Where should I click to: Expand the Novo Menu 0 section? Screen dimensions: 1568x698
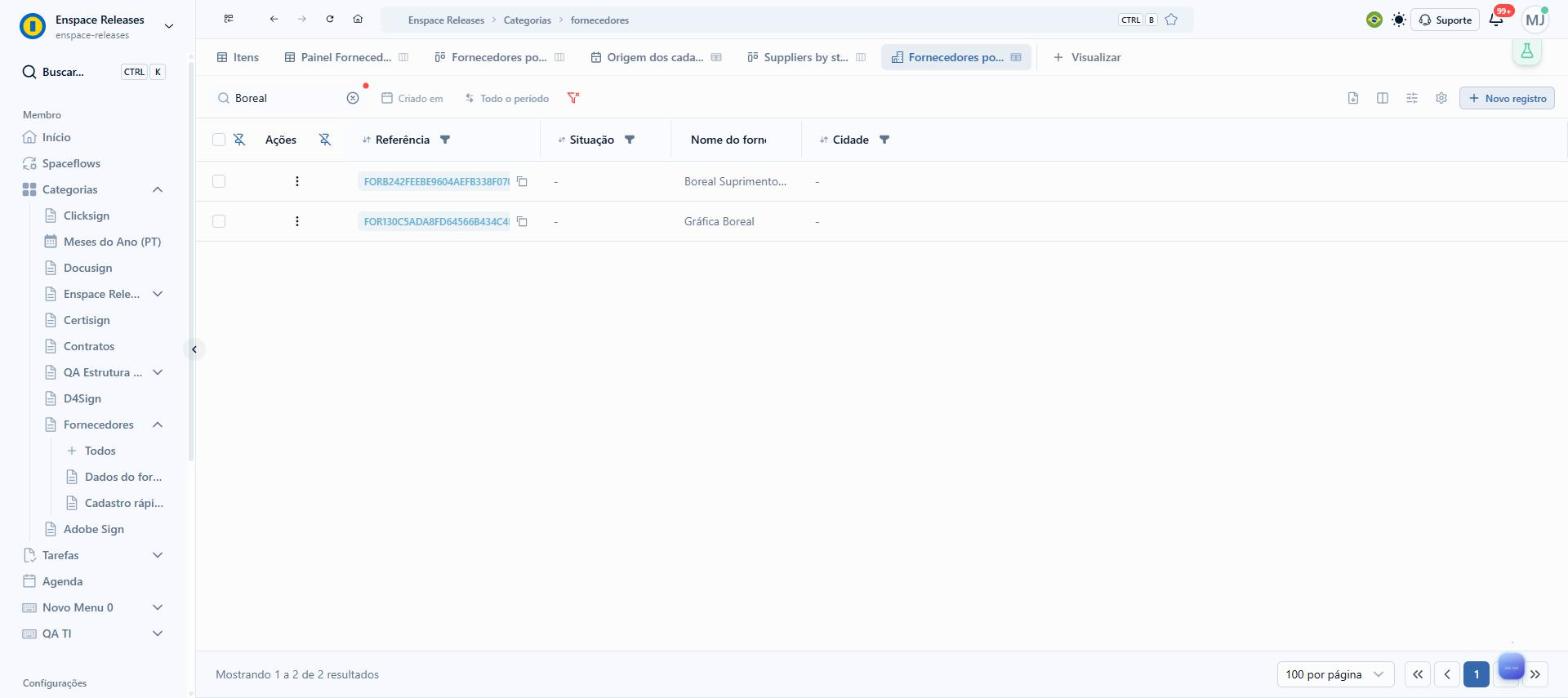click(x=157, y=607)
